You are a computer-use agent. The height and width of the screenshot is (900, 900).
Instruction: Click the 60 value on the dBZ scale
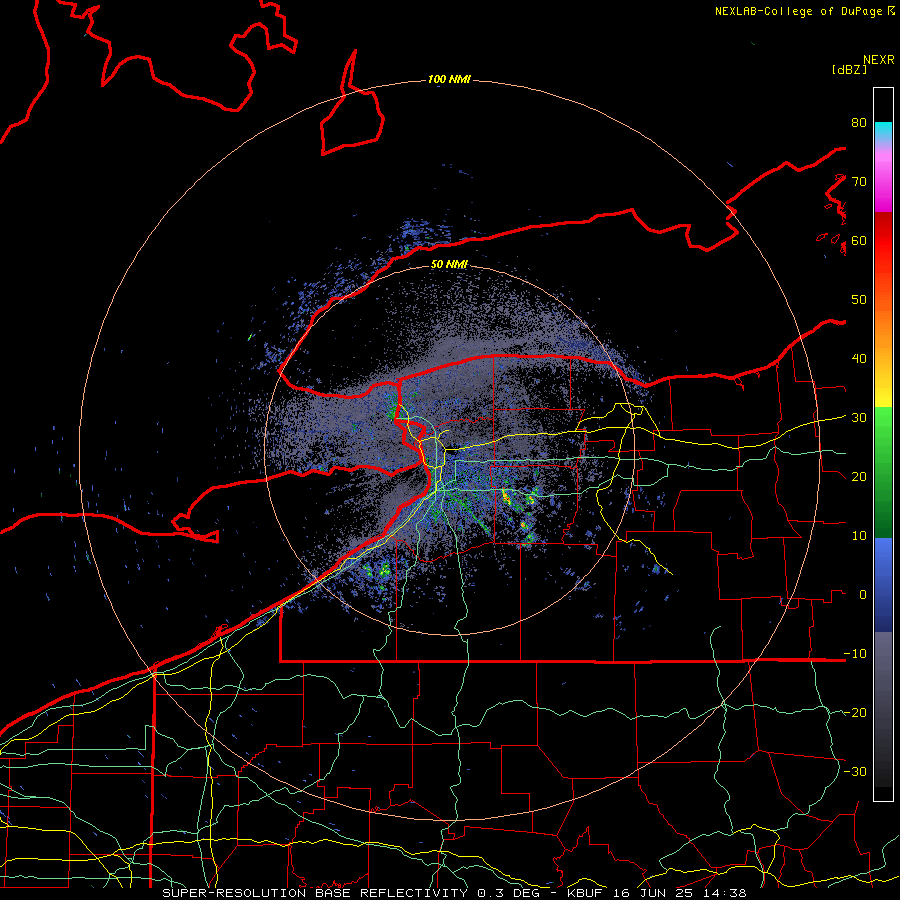click(x=859, y=240)
